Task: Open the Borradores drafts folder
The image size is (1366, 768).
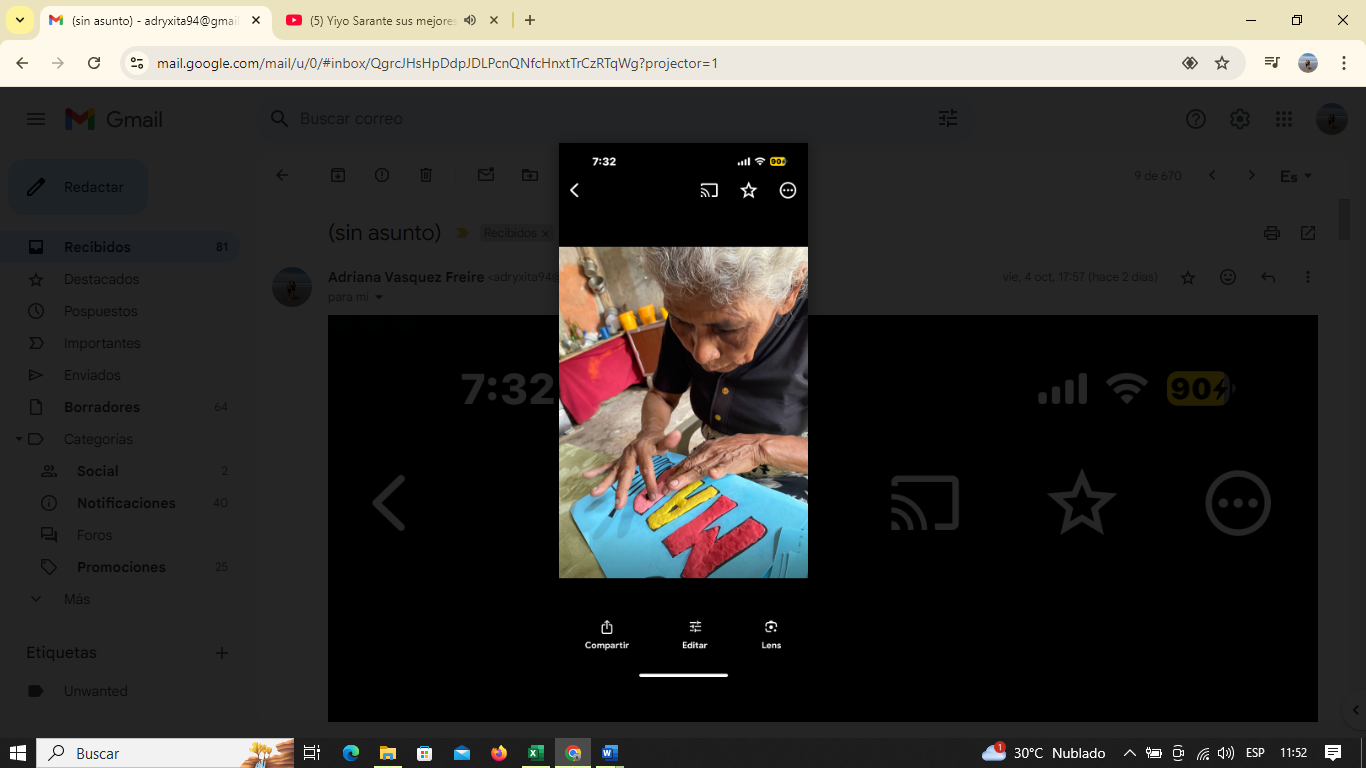Action: coord(101,407)
